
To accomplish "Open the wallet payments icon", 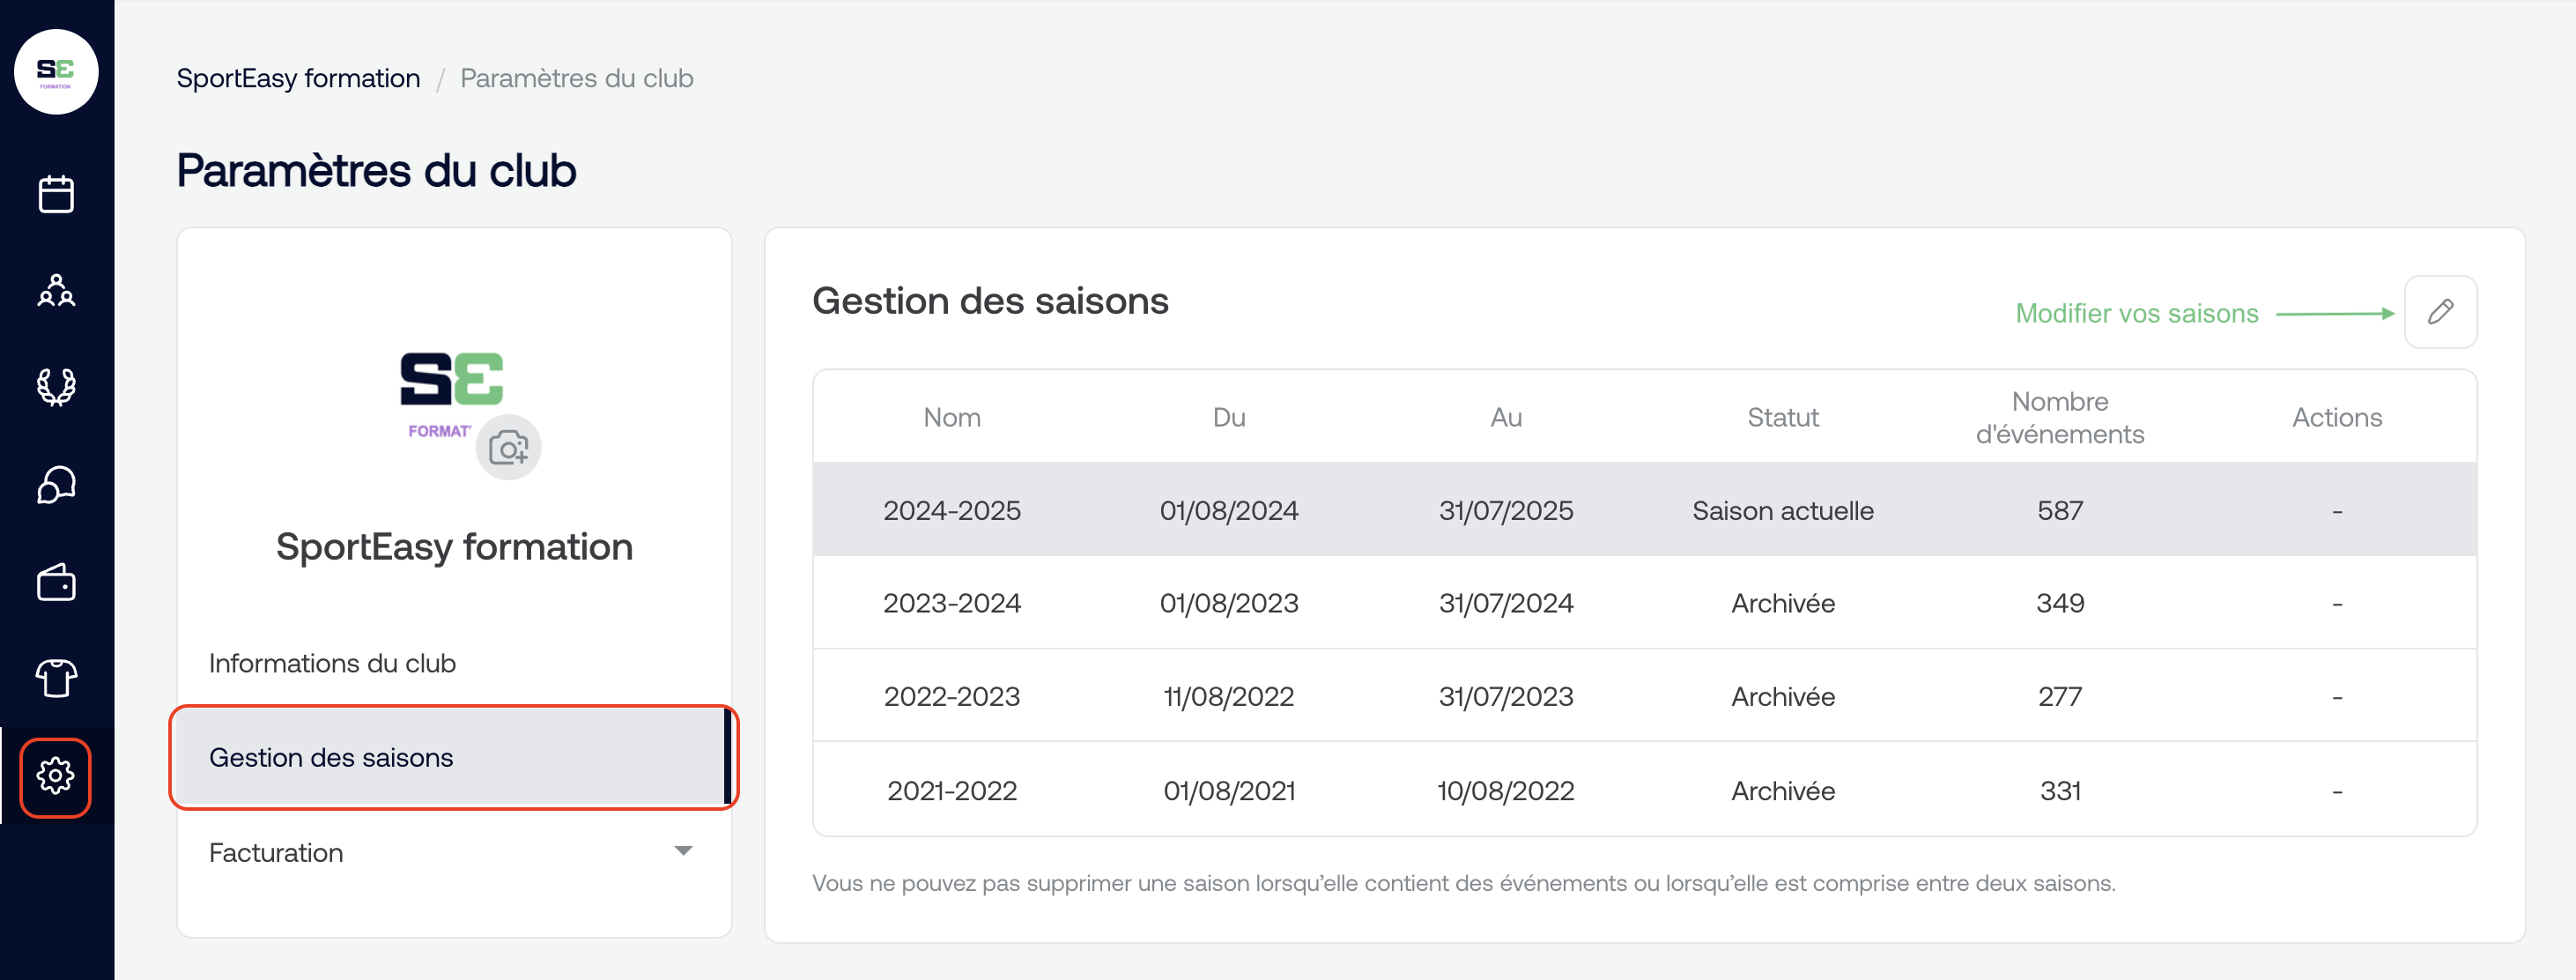I will point(56,582).
